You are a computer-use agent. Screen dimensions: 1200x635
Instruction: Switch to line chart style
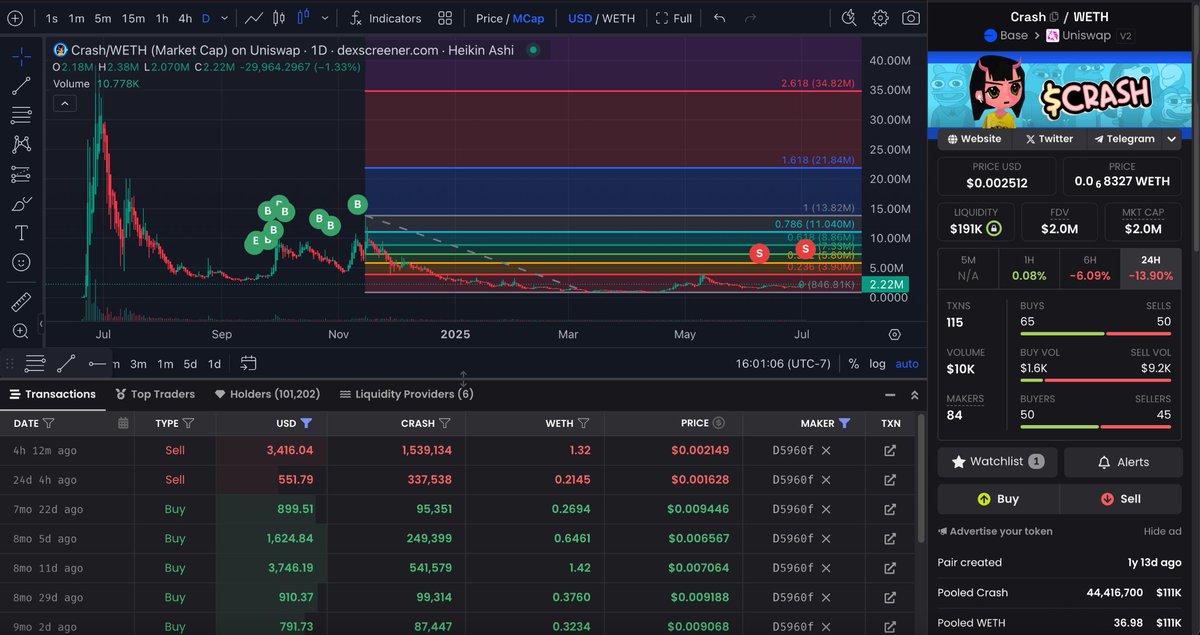pyautogui.click(x=255, y=18)
